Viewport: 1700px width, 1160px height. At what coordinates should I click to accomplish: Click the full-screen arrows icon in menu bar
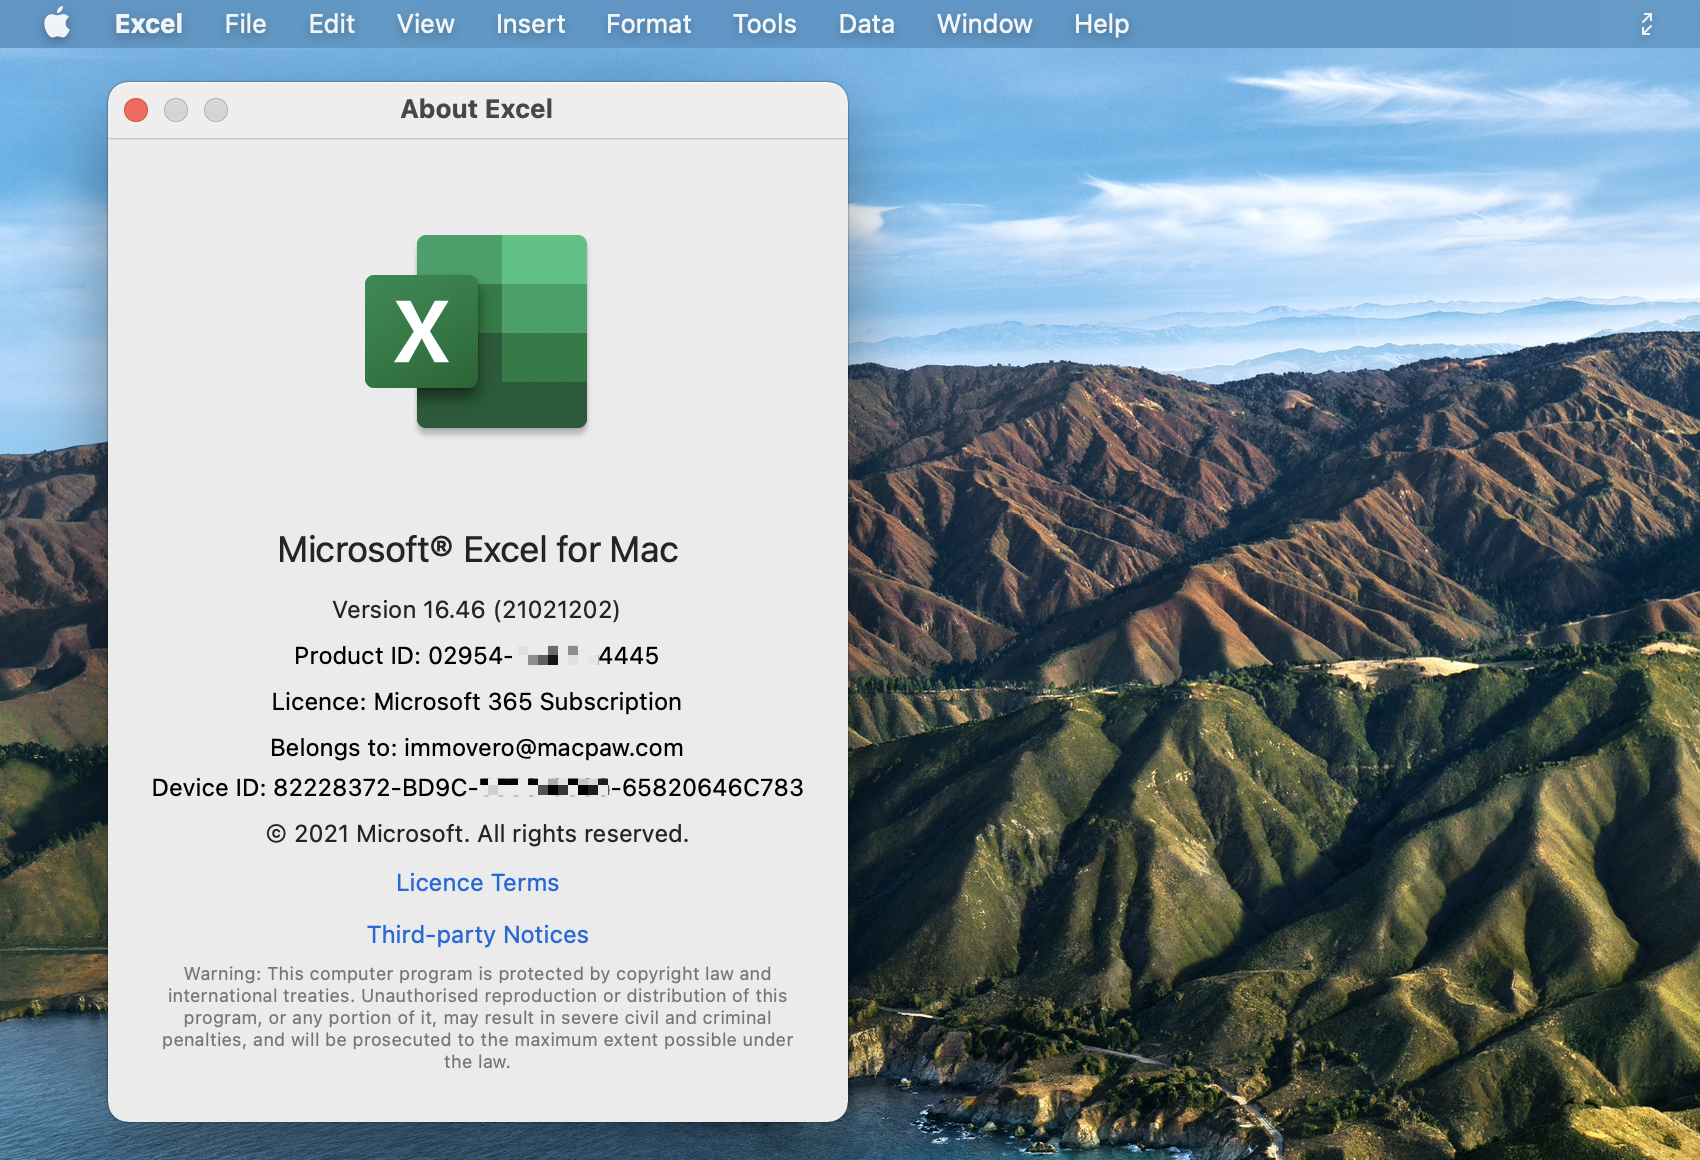(1646, 24)
